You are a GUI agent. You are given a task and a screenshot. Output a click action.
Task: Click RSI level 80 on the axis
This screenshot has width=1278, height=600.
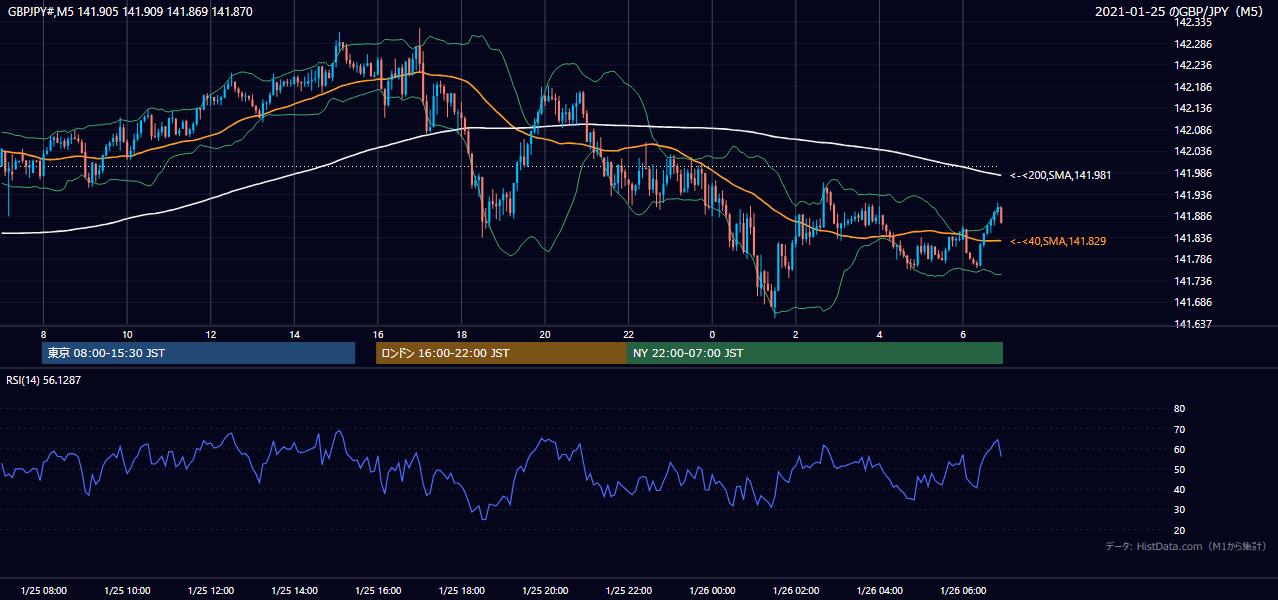1179,409
